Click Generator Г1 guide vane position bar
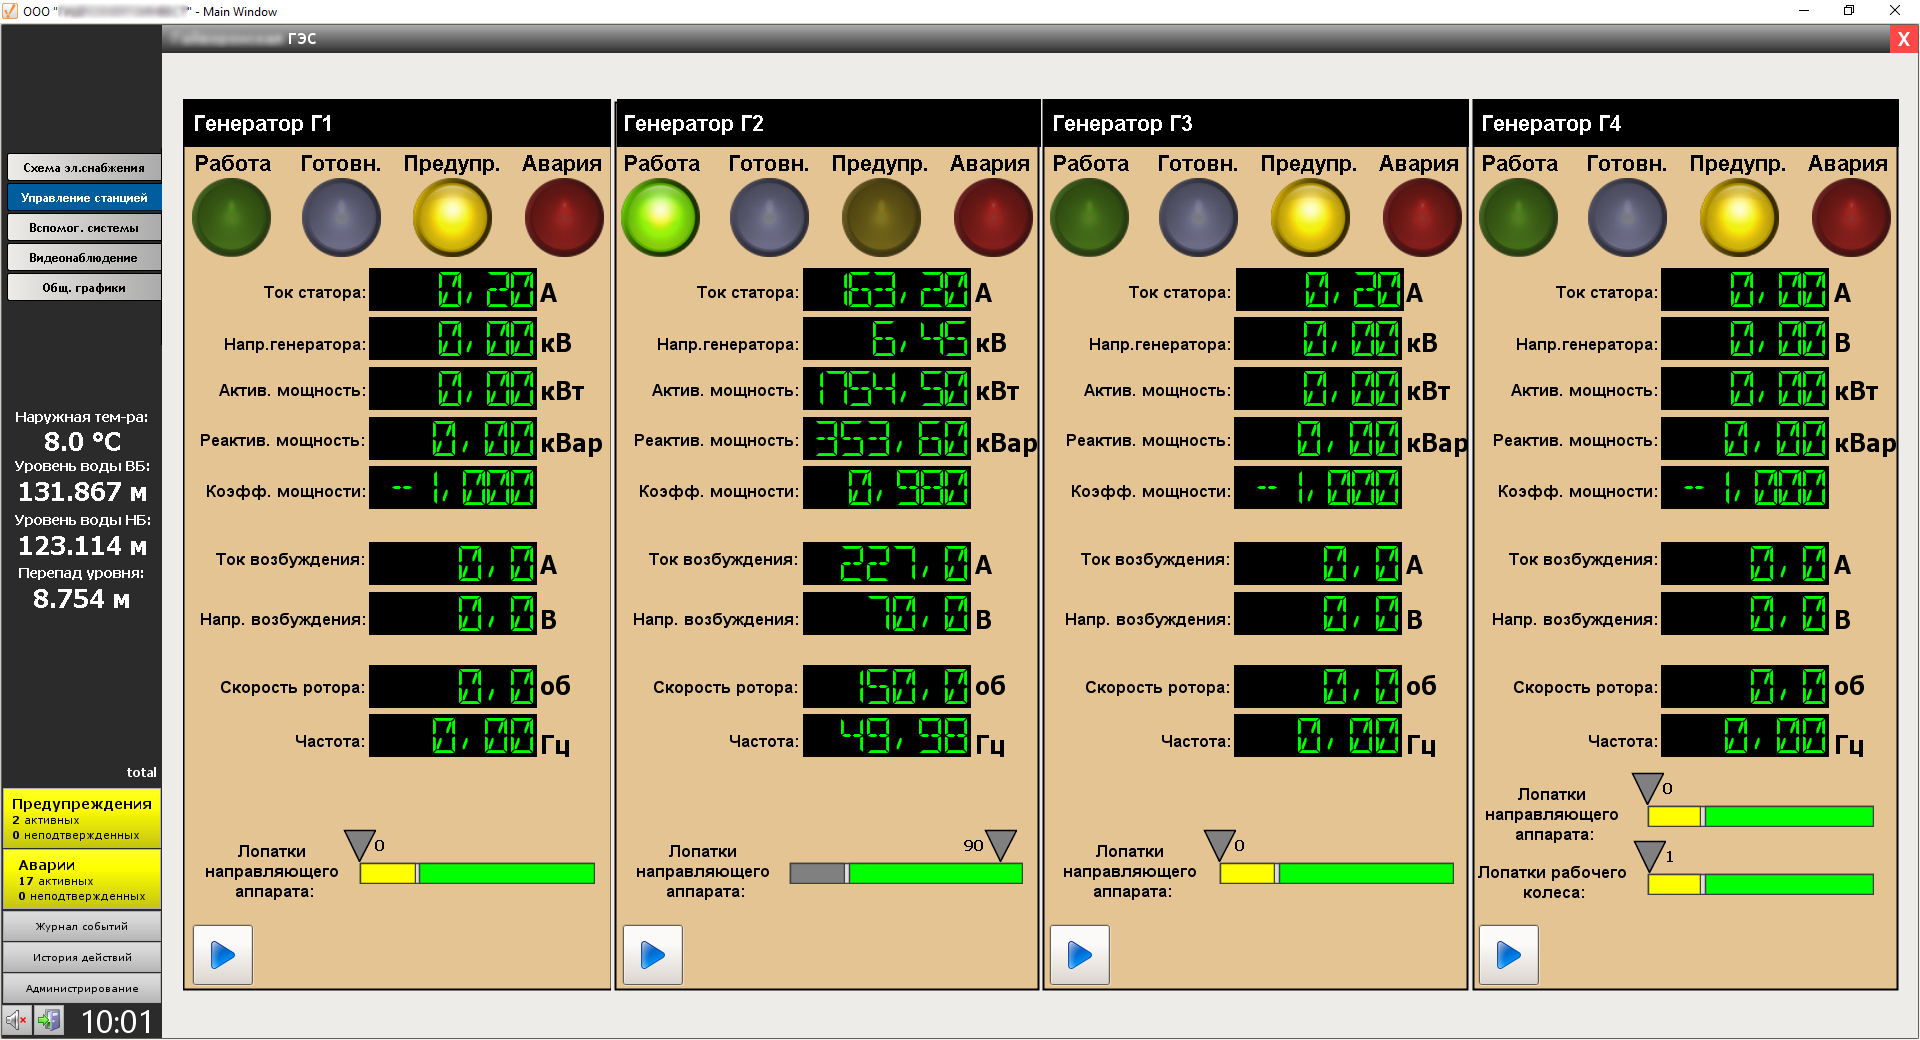Screen dimensions: 1920x1040 477,873
